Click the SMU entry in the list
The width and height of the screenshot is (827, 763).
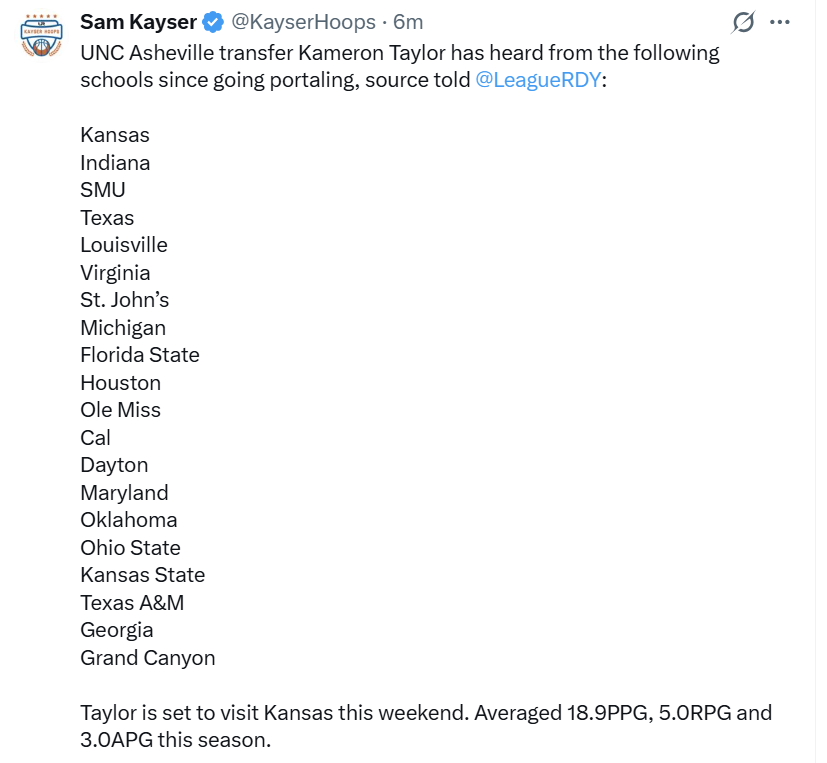(103, 190)
